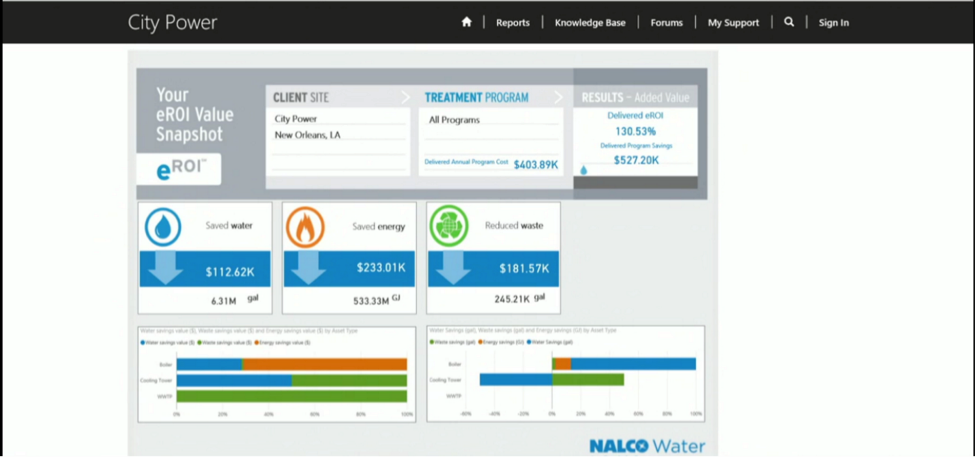The height and width of the screenshot is (457, 975).
Task: Click the small water droplet in Results panel
Action: click(x=584, y=170)
